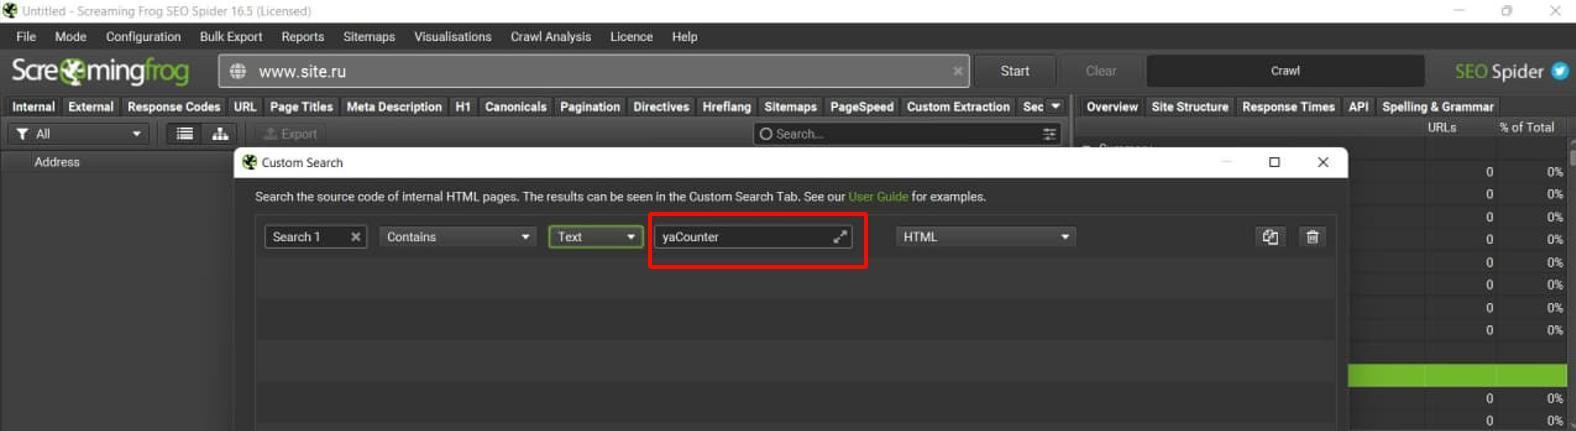Switch to the API tab
1576x431 pixels.
1358,107
